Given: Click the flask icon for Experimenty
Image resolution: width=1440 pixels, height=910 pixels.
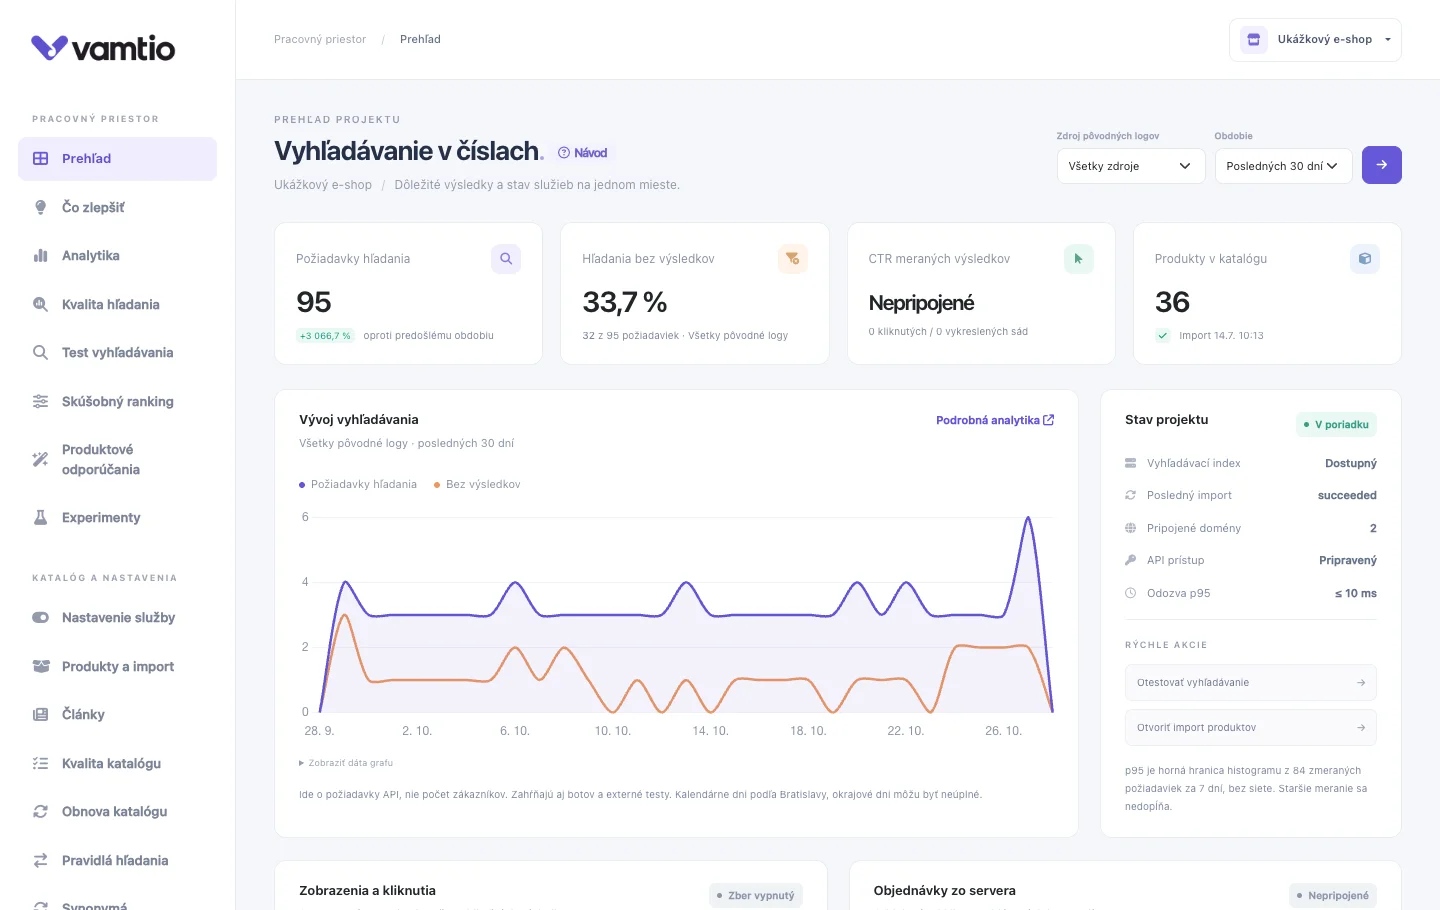Looking at the screenshot, I should pyautogui.click(x=40, y=517).
